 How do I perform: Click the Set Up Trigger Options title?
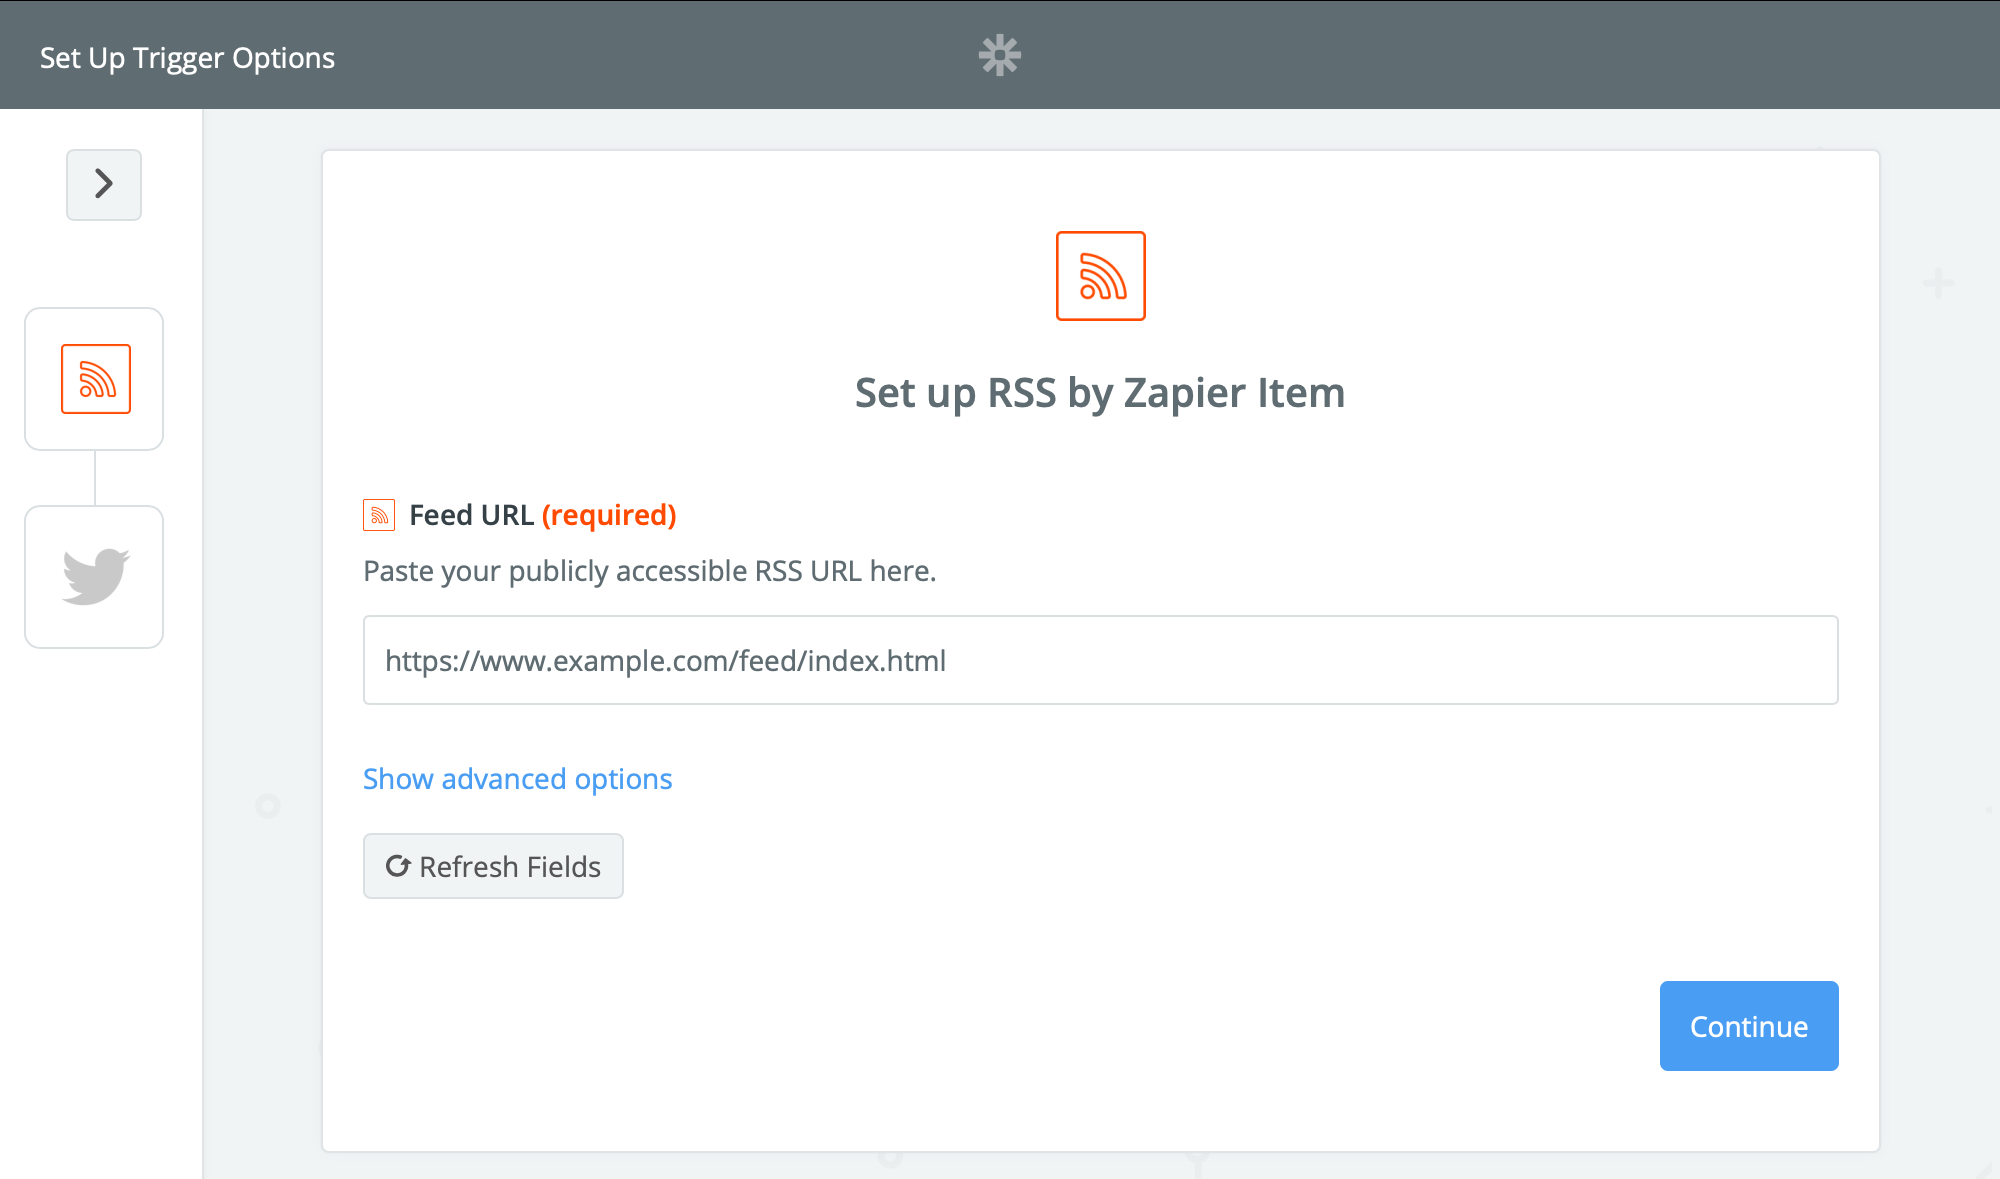pos(187,58)
